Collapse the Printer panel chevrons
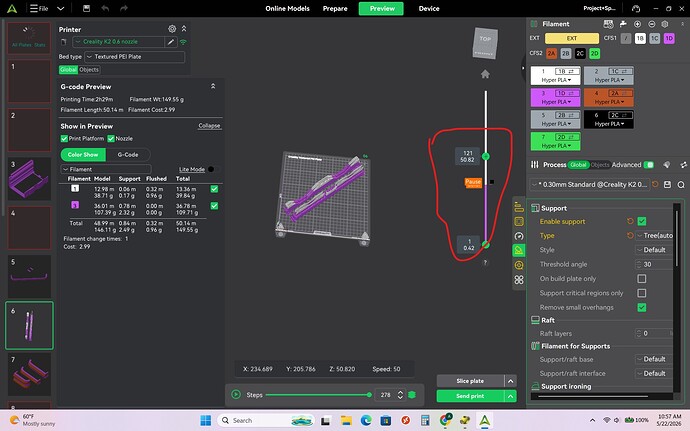 184,29
